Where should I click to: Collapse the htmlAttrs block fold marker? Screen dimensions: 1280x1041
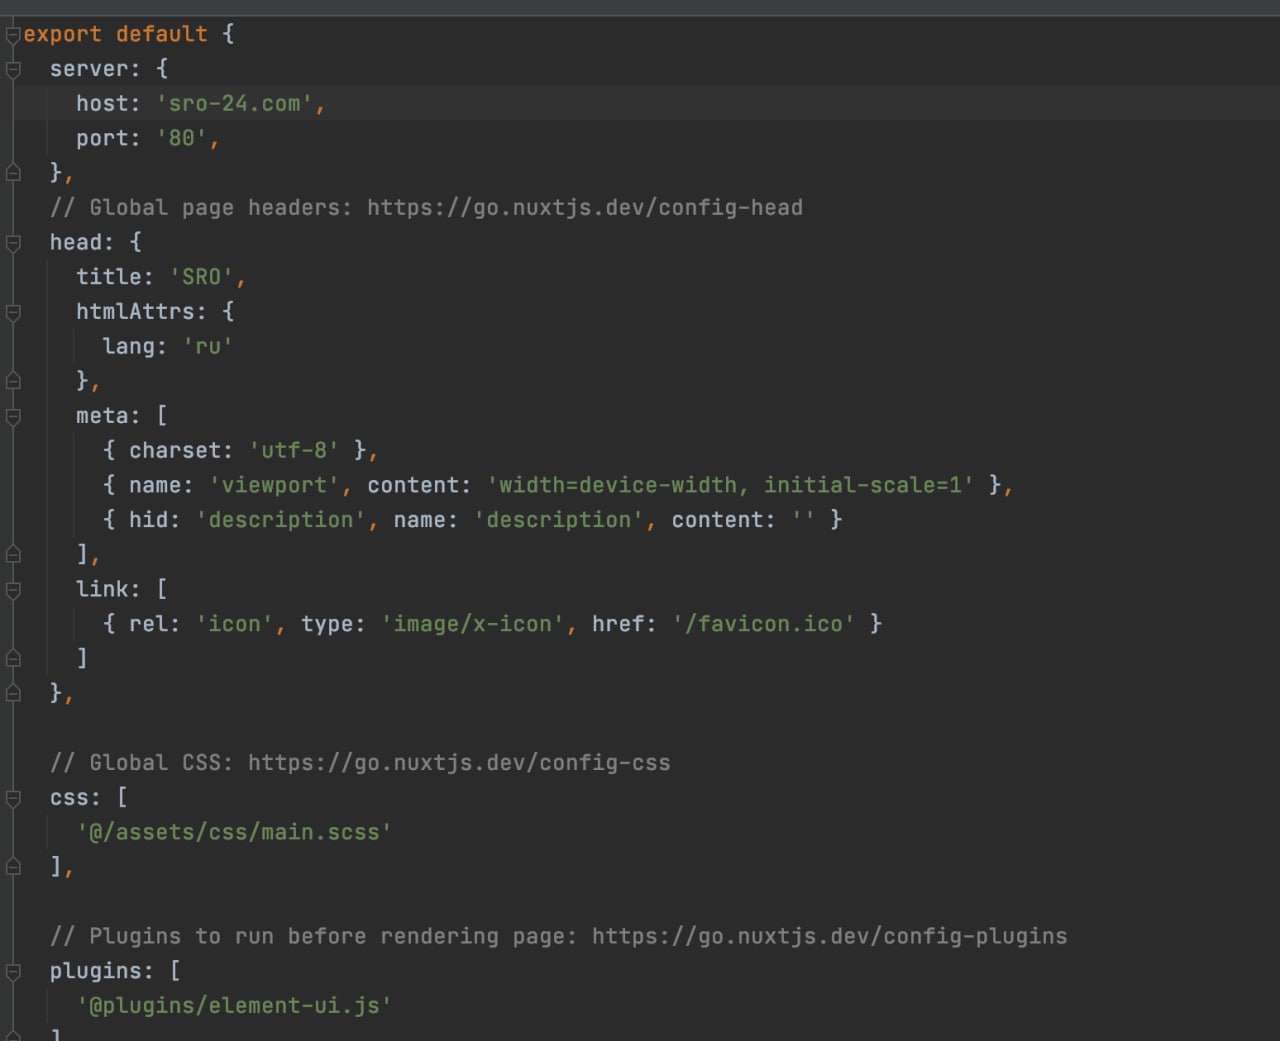(13, 313)
